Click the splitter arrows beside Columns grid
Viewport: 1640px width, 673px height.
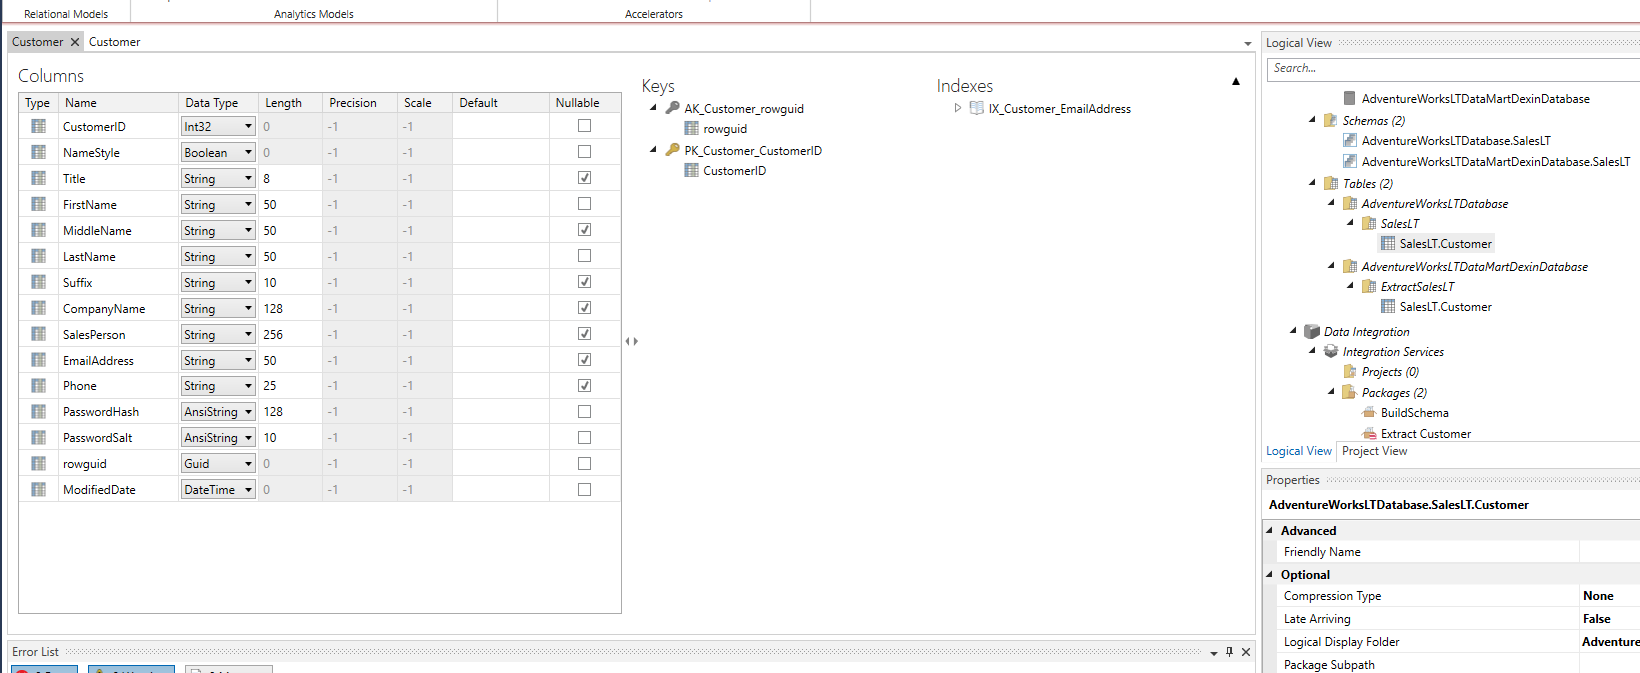[631, 341]
